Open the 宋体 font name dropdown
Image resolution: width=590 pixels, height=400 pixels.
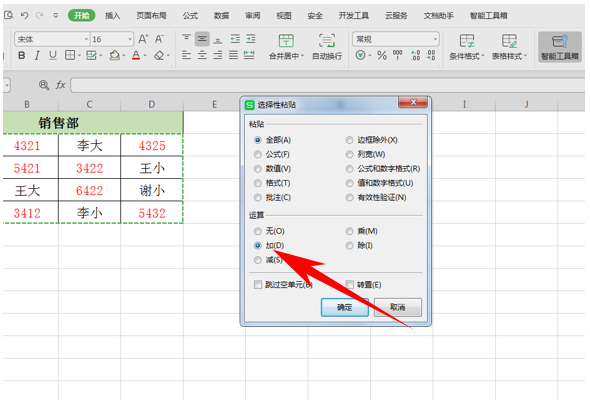click(x=86, y=39)
